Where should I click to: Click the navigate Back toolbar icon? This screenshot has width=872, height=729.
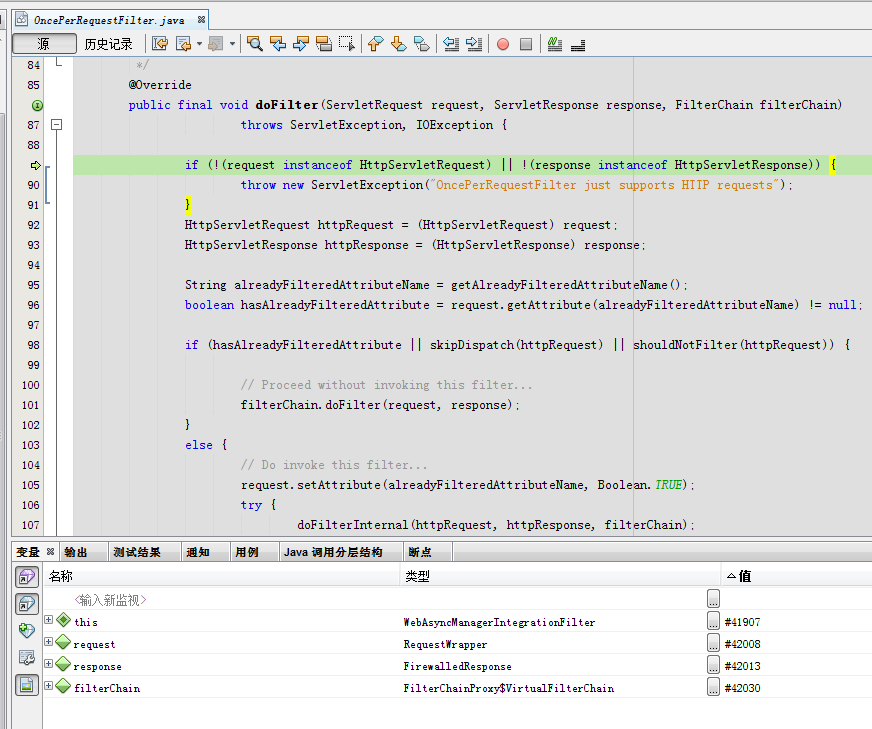pos(184,44)
